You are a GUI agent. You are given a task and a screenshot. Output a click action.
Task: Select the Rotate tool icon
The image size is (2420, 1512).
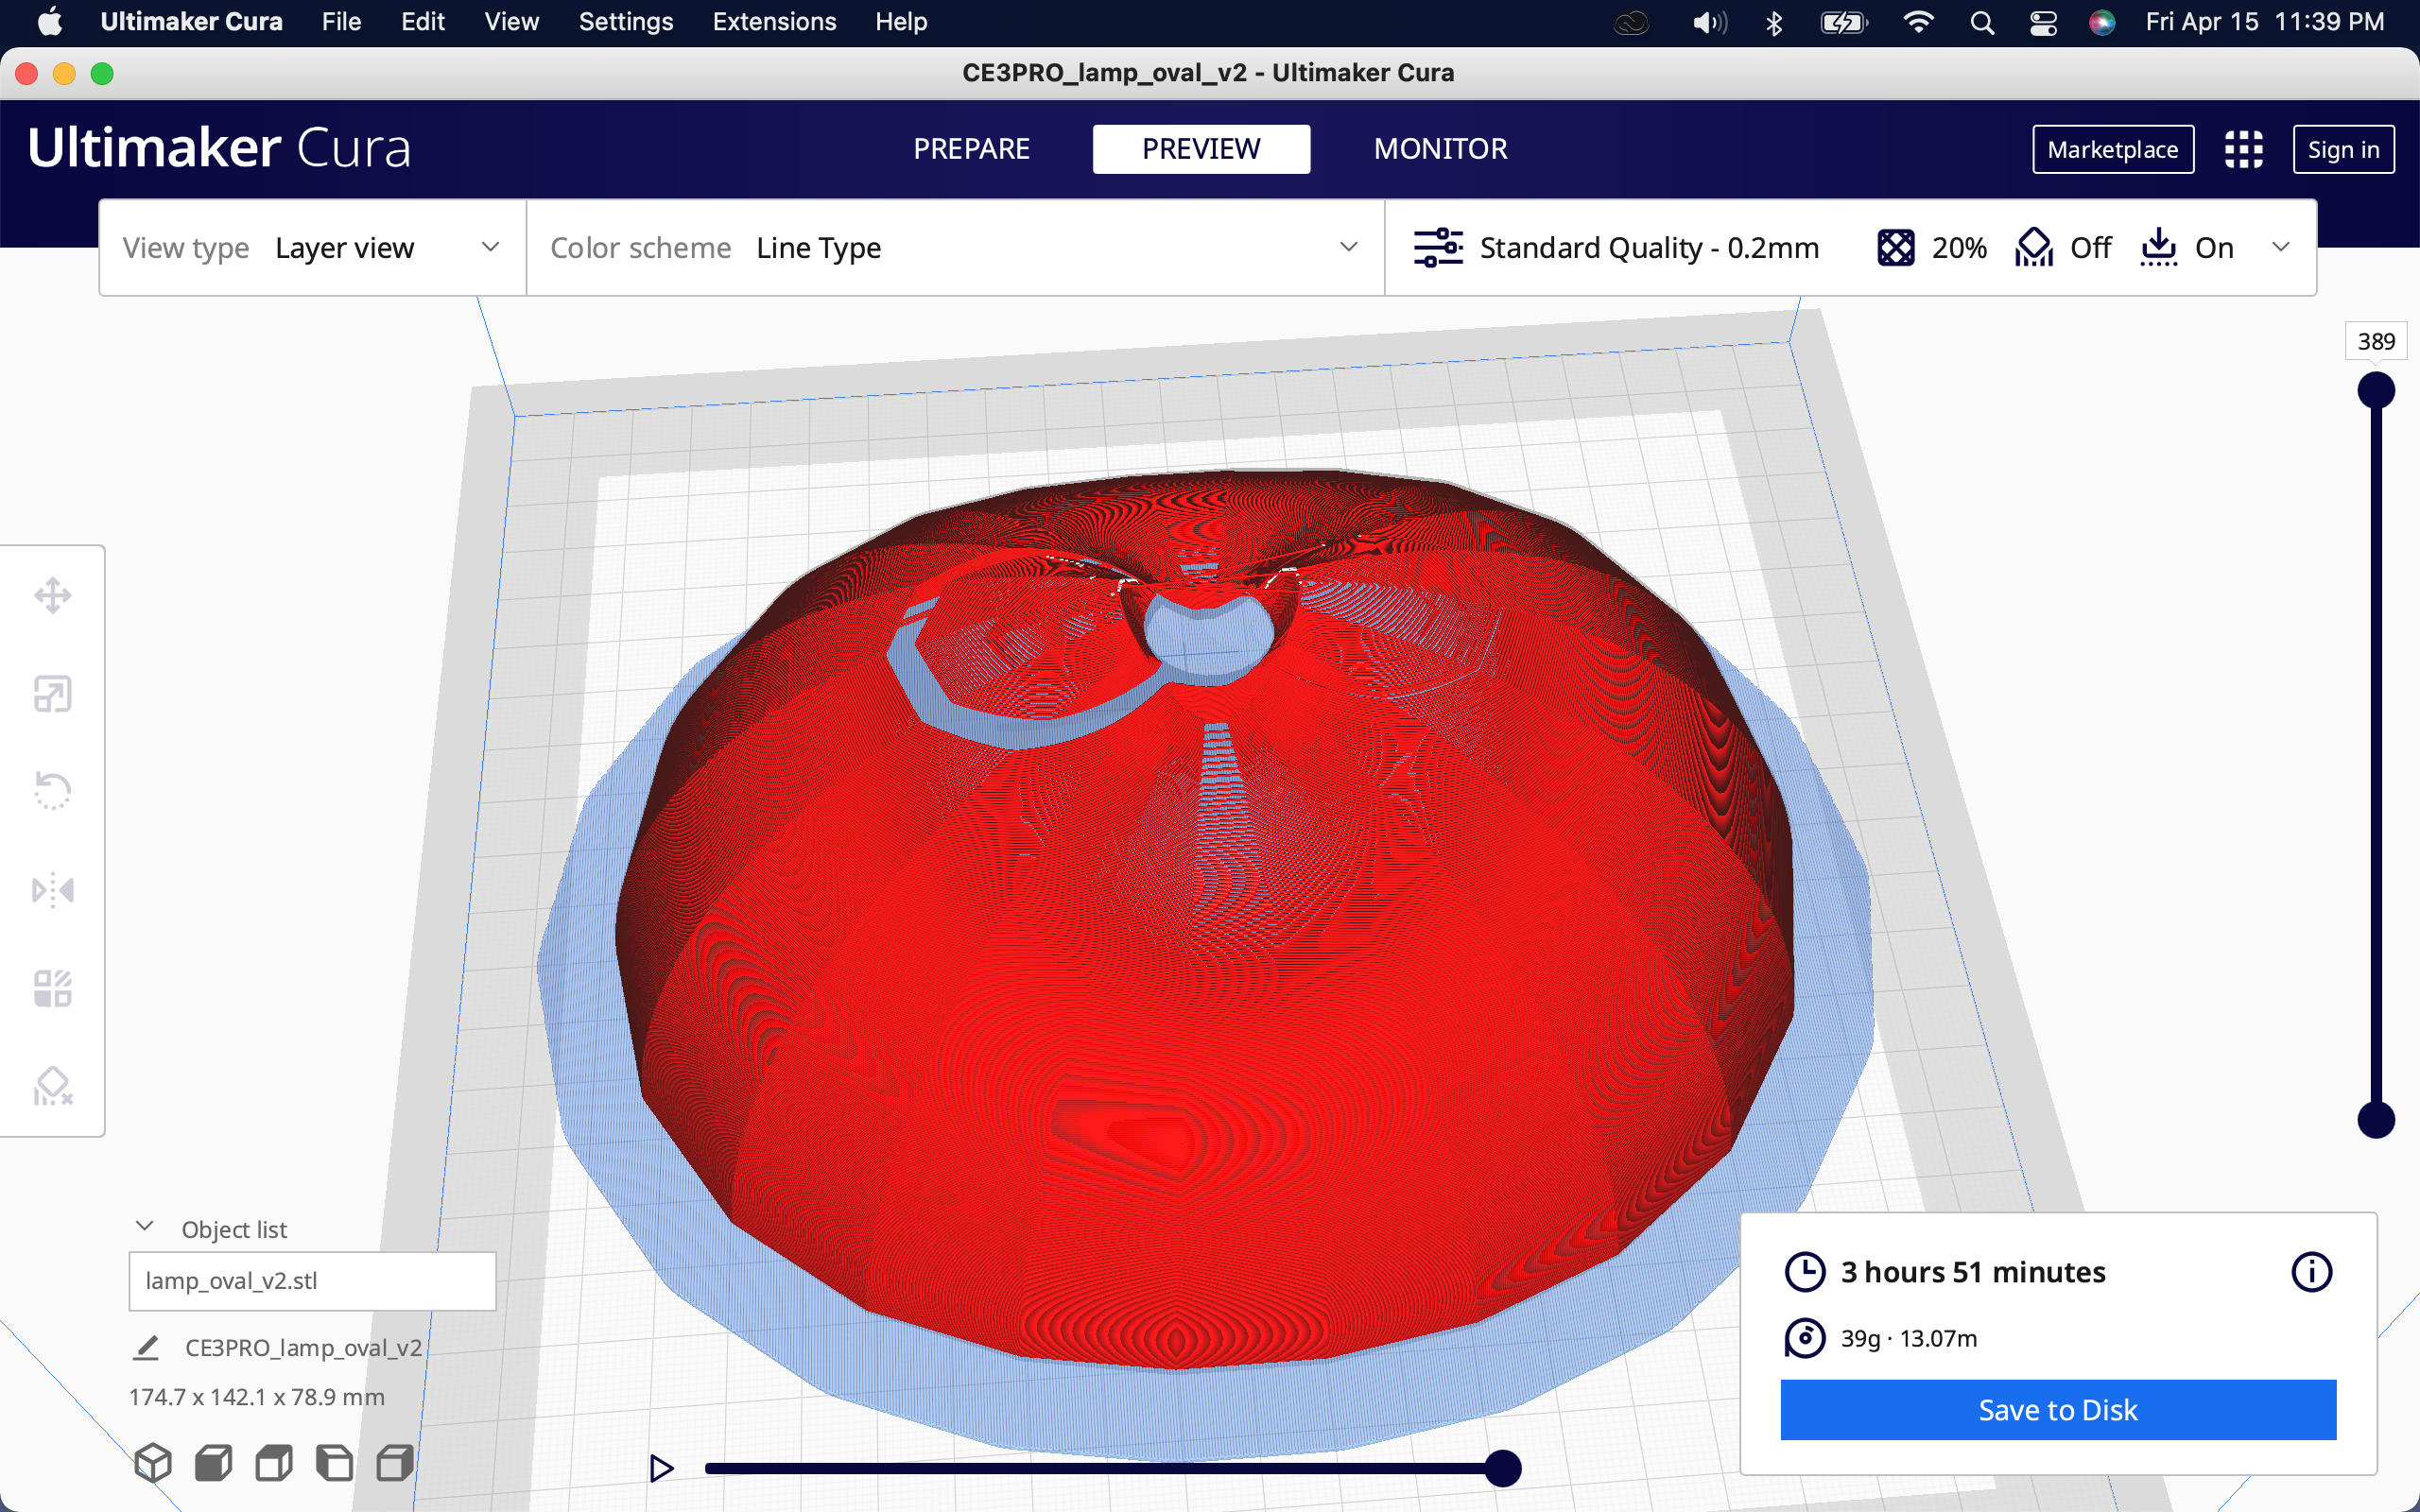coord(52,791)
